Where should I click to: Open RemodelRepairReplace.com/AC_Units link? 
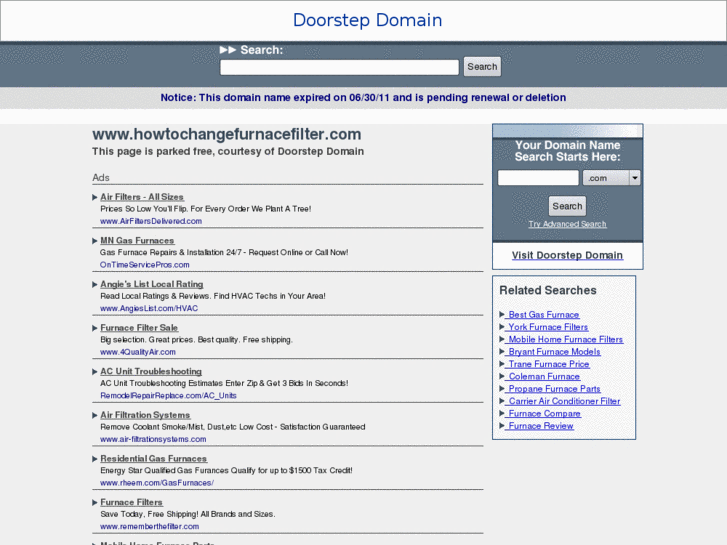[x=168, y=396]
